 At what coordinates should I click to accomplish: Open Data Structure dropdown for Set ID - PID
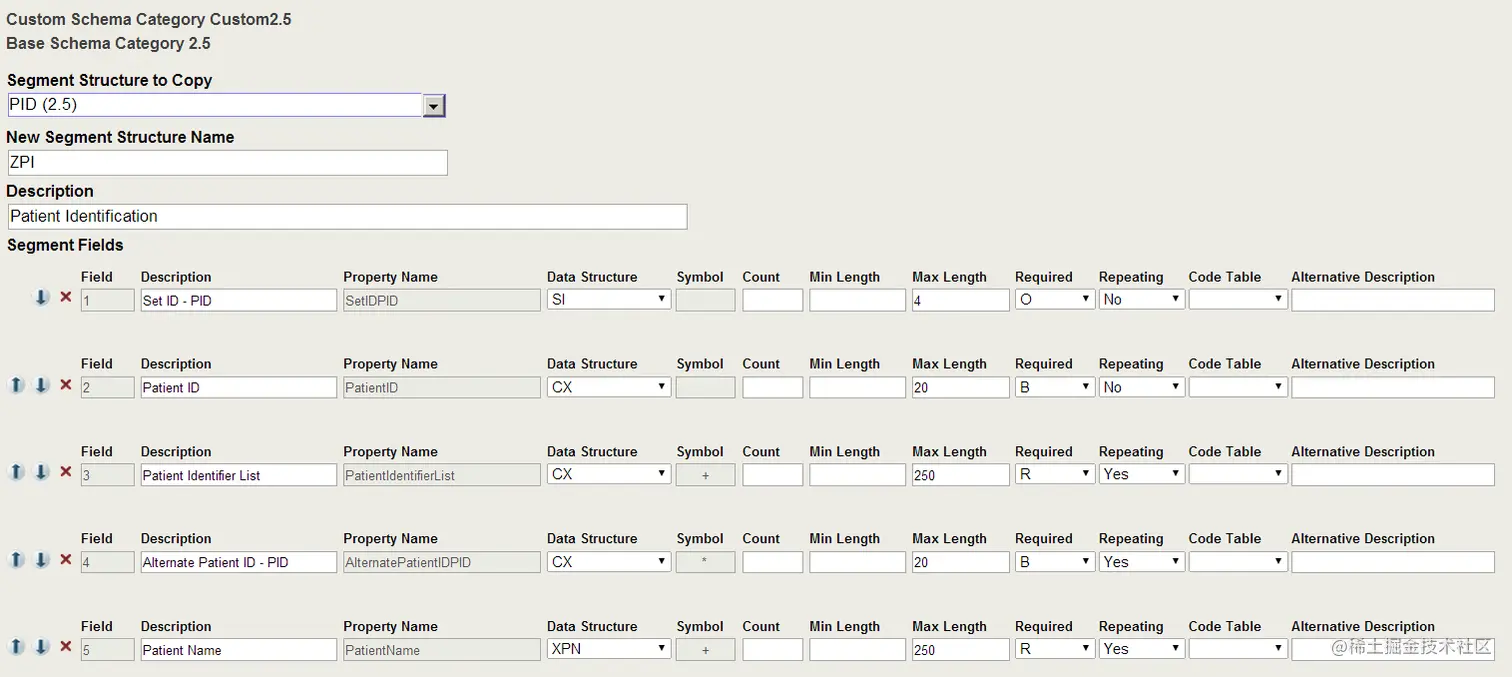coord(609,299)
